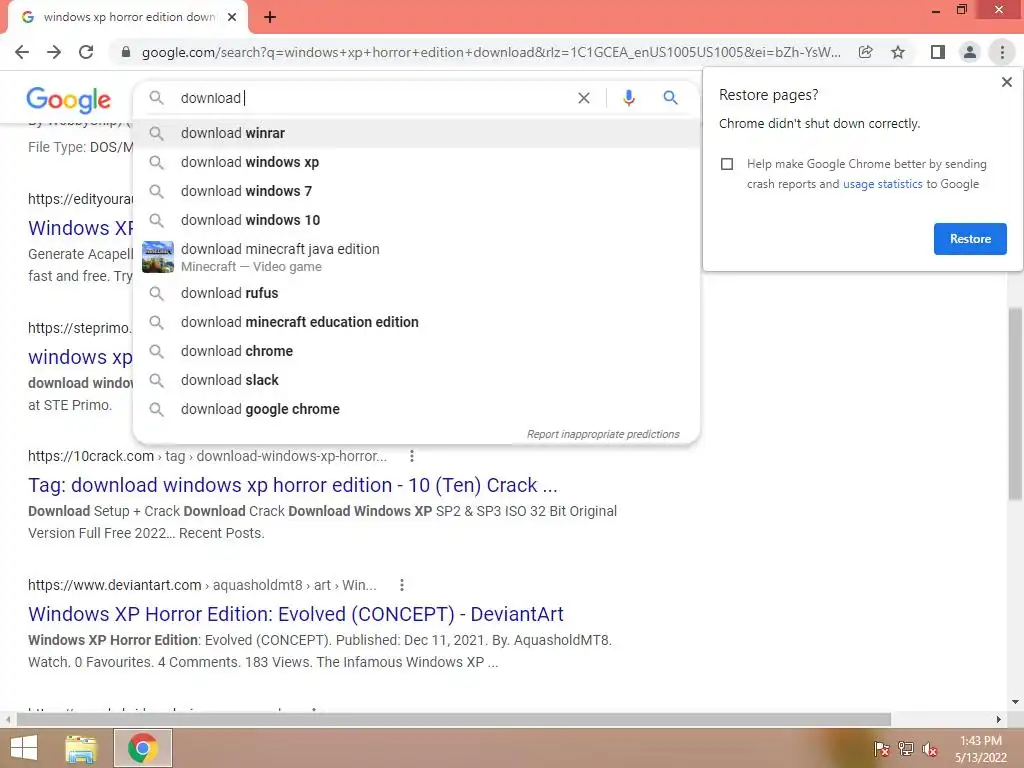Viewport: 1024px width, 768px height.
Task: Choose the suggestion download windows 10
Action: 416,220
